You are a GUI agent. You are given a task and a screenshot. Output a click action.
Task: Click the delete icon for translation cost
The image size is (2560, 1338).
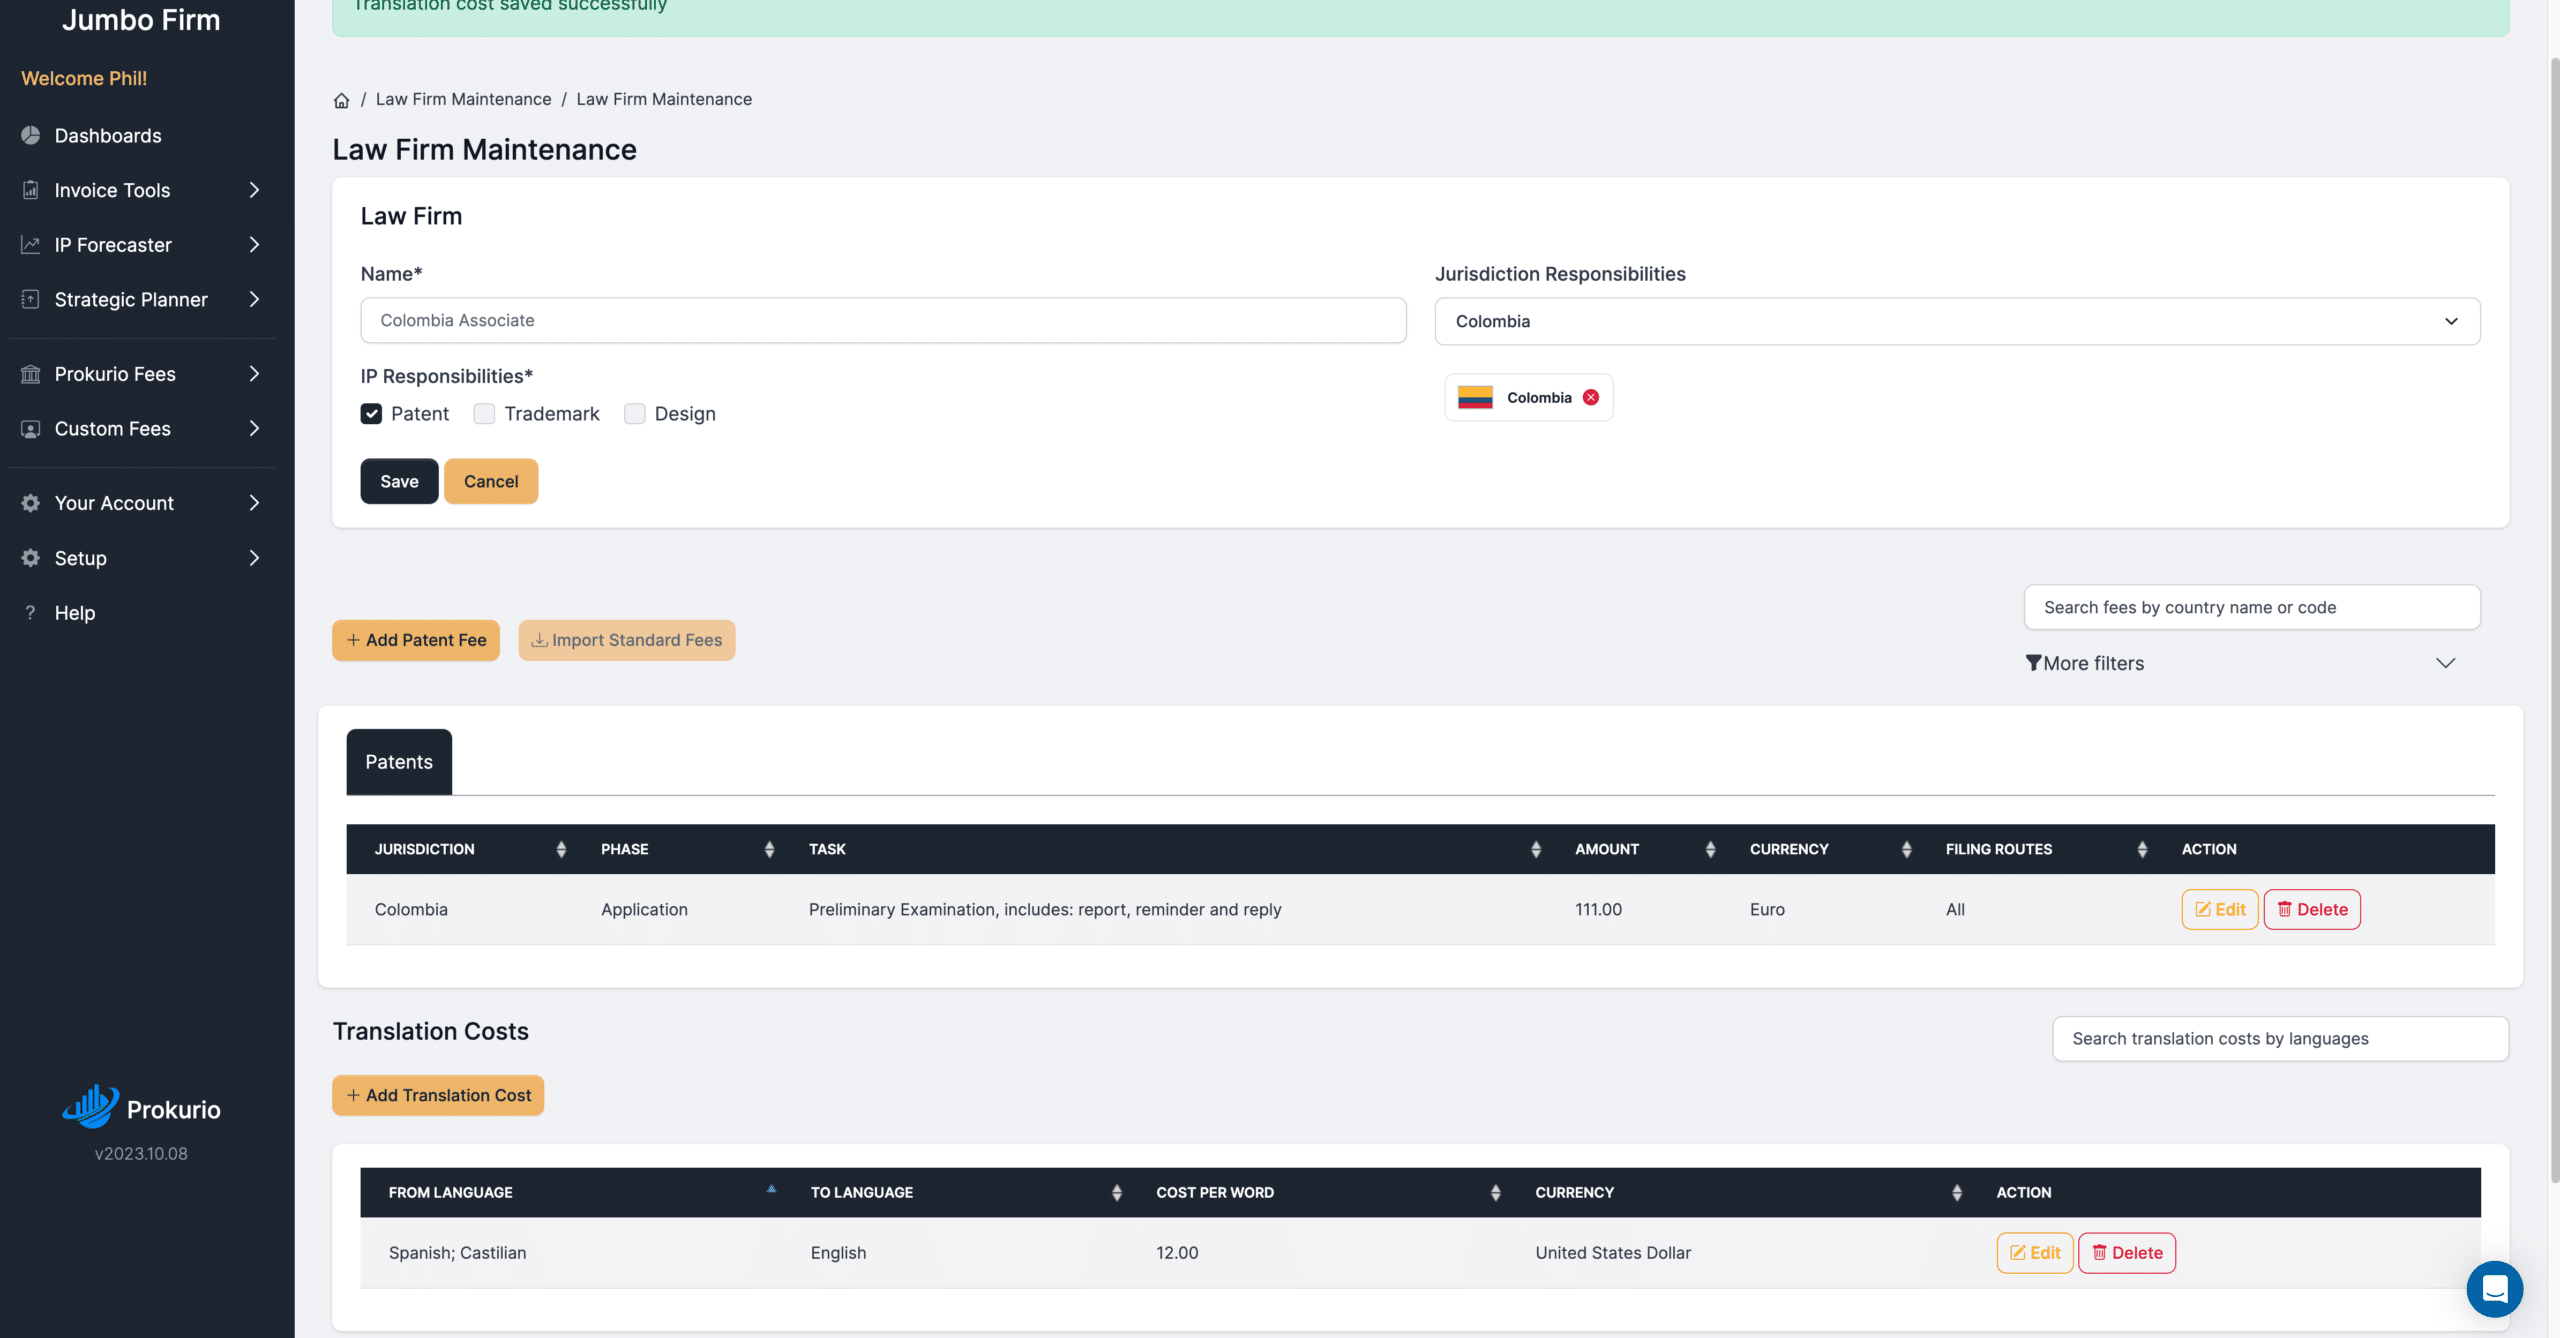[2127, 1253]
